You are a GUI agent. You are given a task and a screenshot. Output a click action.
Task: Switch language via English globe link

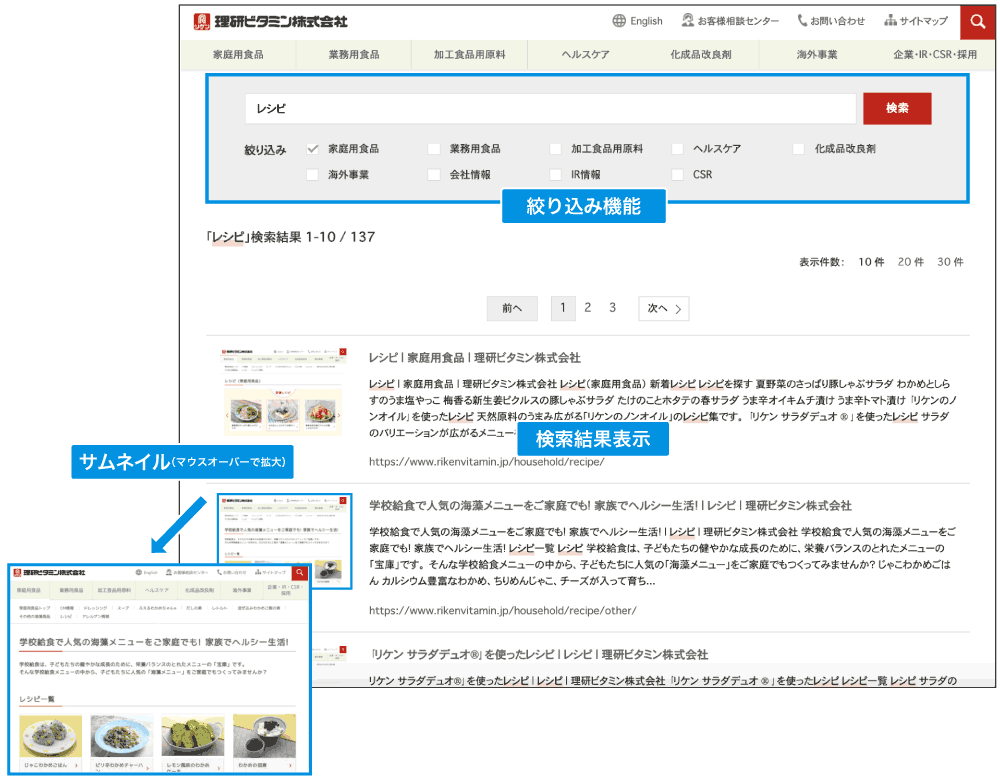tap(637, 21)
